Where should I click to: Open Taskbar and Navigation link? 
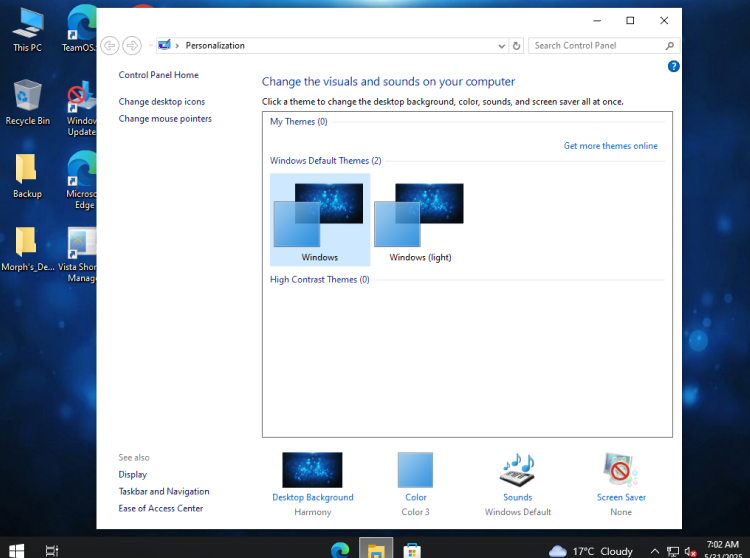point(164,492)
